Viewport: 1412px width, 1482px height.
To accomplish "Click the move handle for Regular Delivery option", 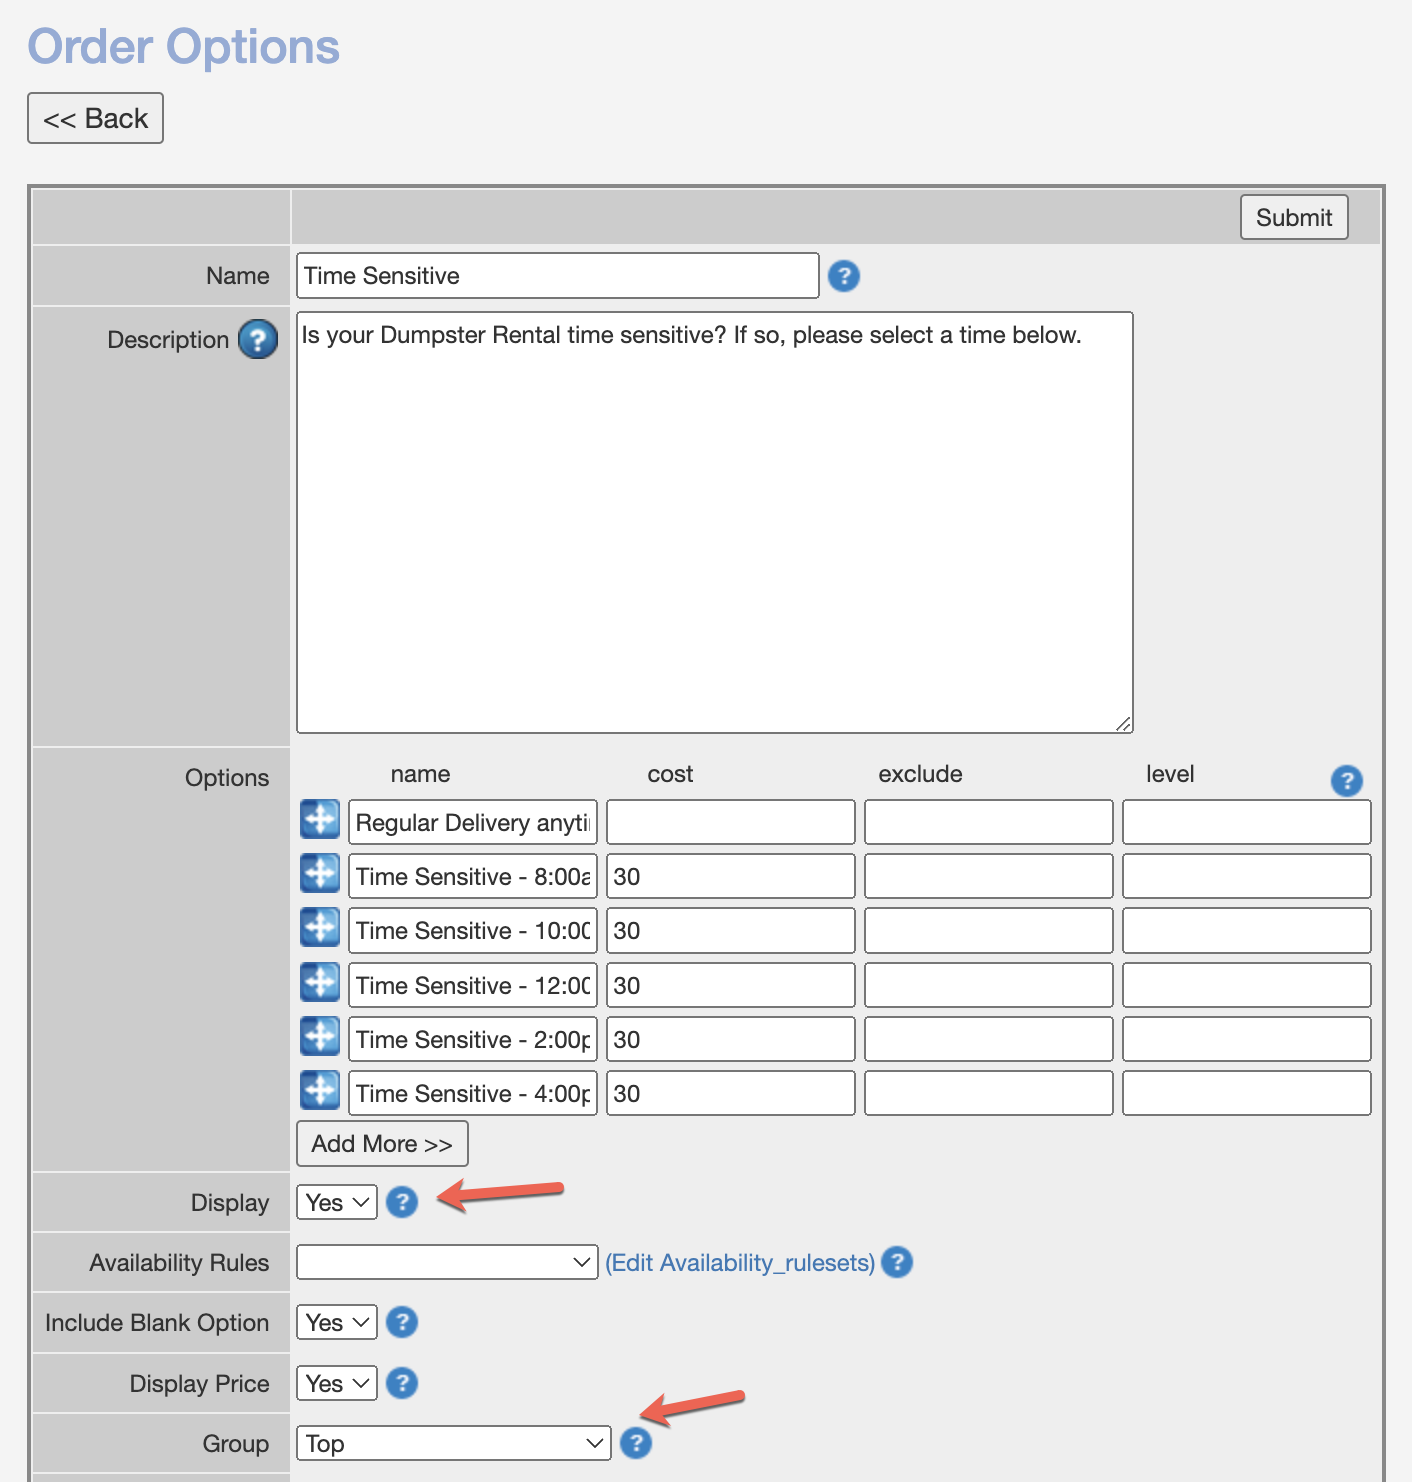I will [320, 820].
